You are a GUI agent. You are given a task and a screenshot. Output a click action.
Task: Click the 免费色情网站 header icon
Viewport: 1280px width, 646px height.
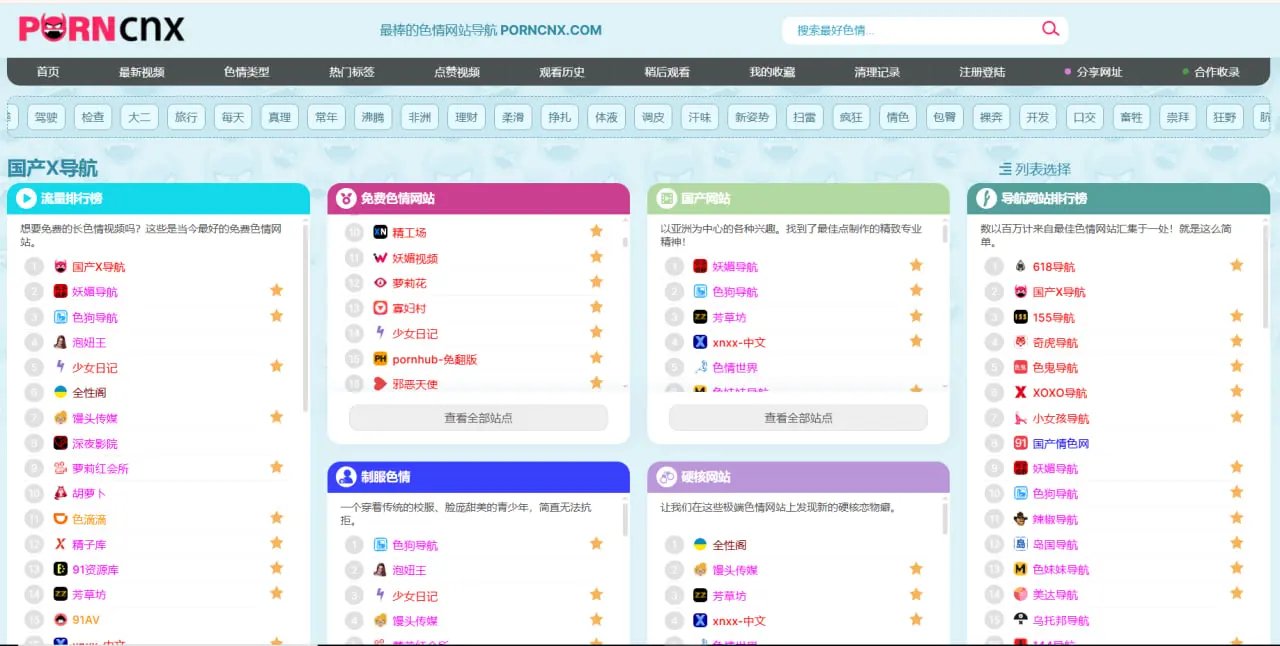pyautogui.click(x=346, y=198)
